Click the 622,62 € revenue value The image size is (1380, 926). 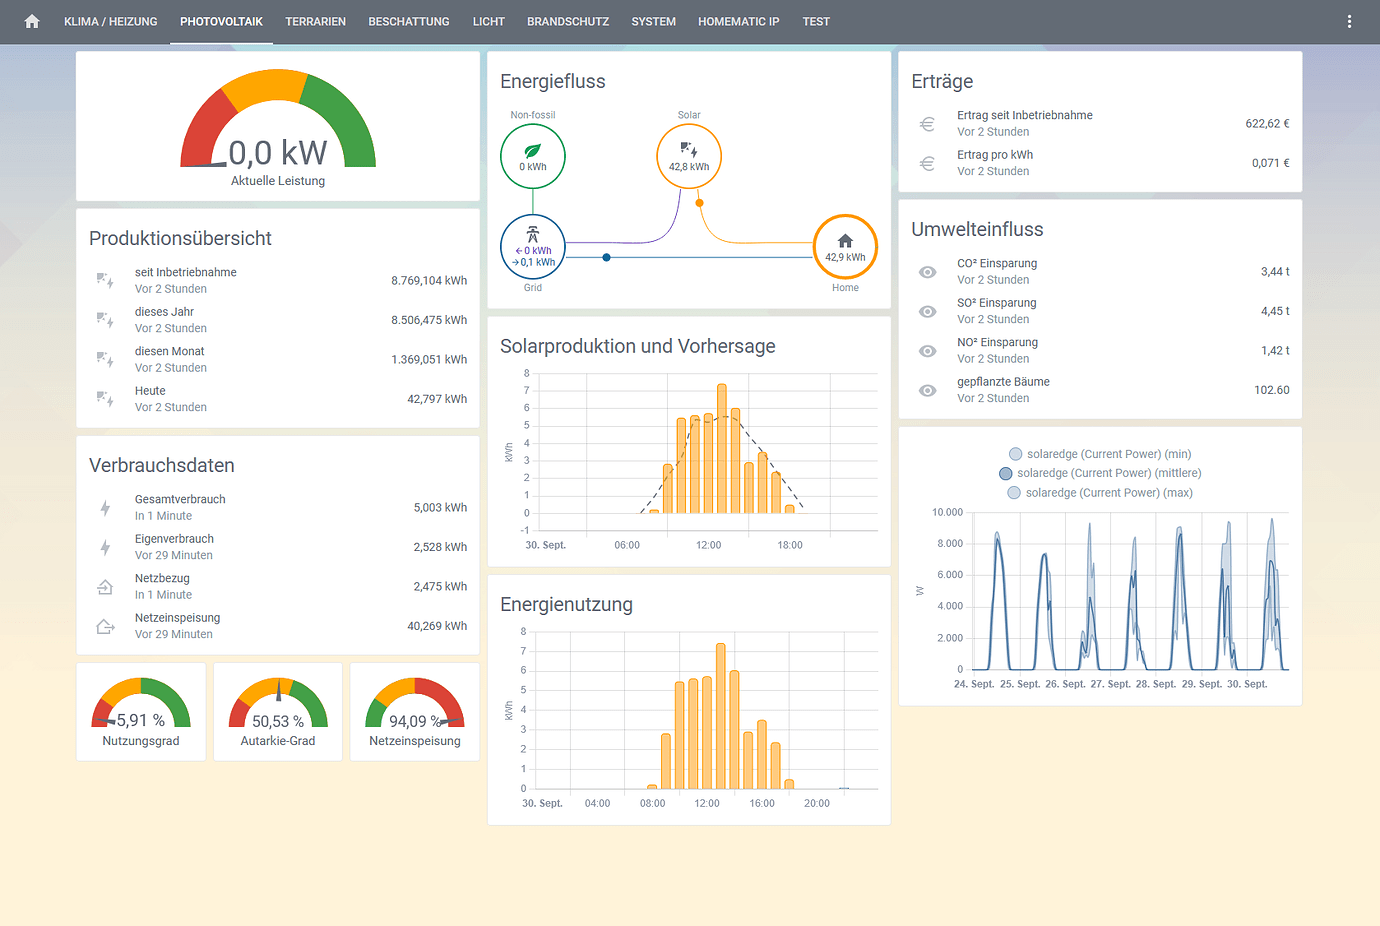[1267, 124]
